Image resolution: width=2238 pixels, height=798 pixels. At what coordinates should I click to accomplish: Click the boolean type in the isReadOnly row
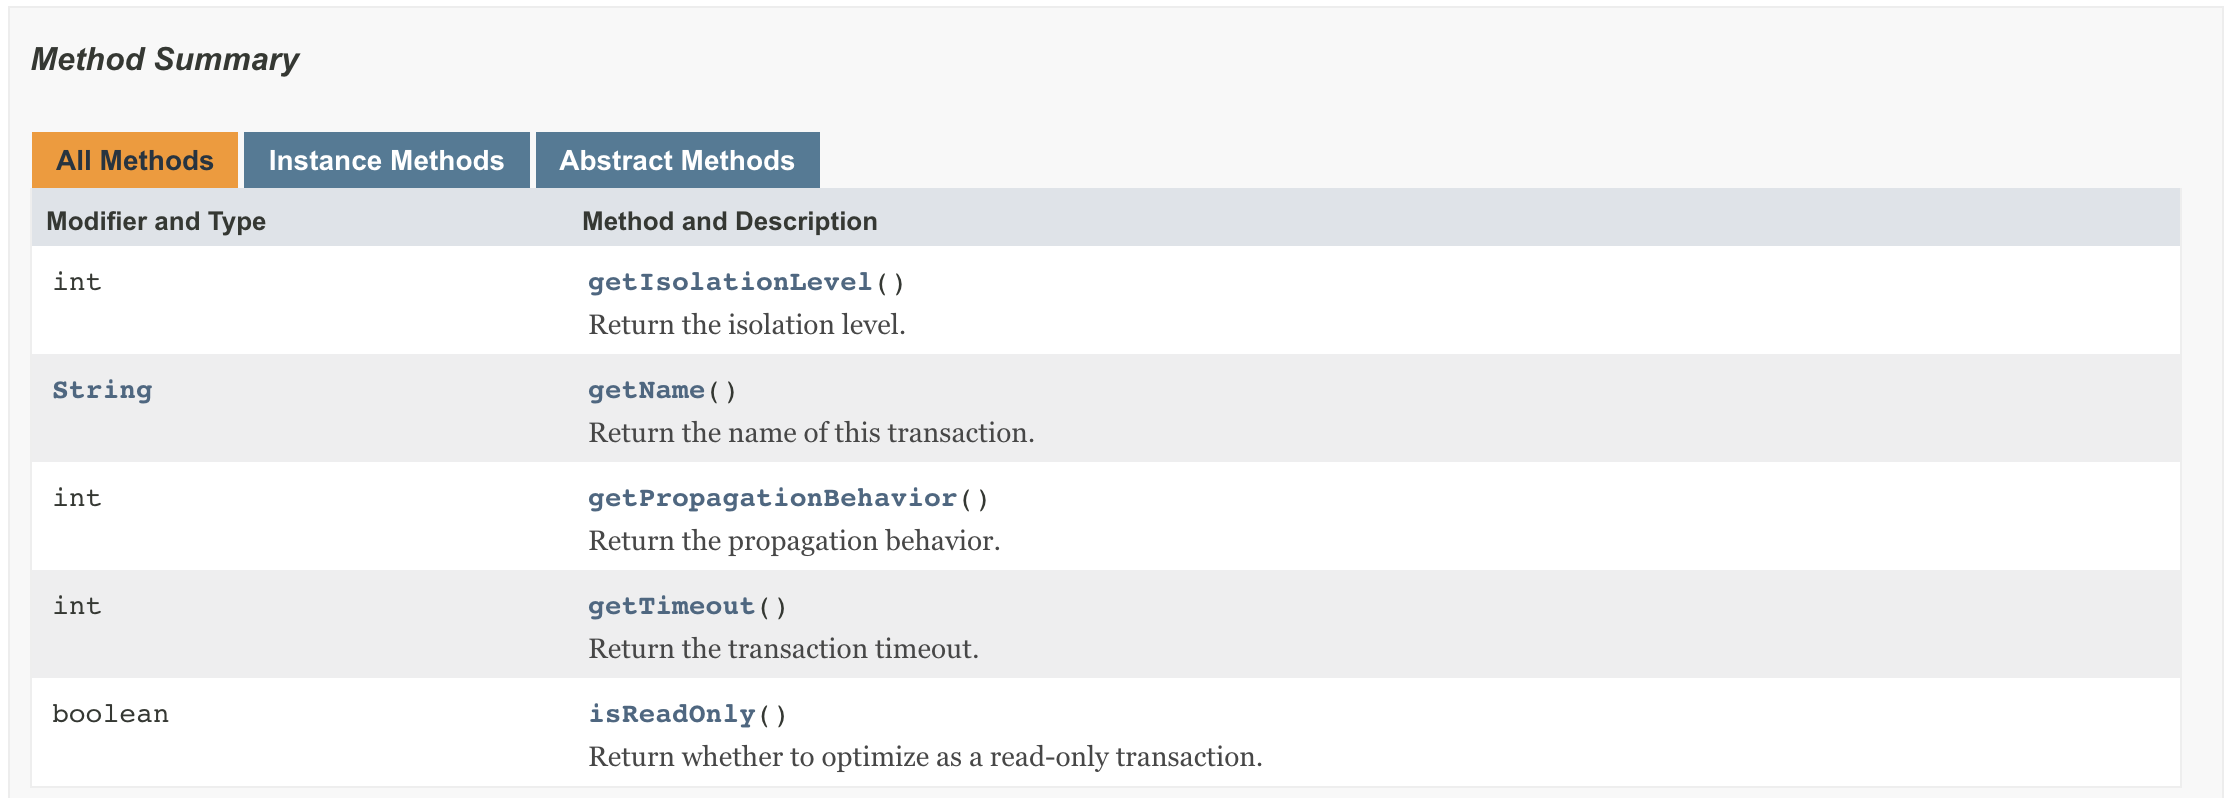tap(110, 714)
